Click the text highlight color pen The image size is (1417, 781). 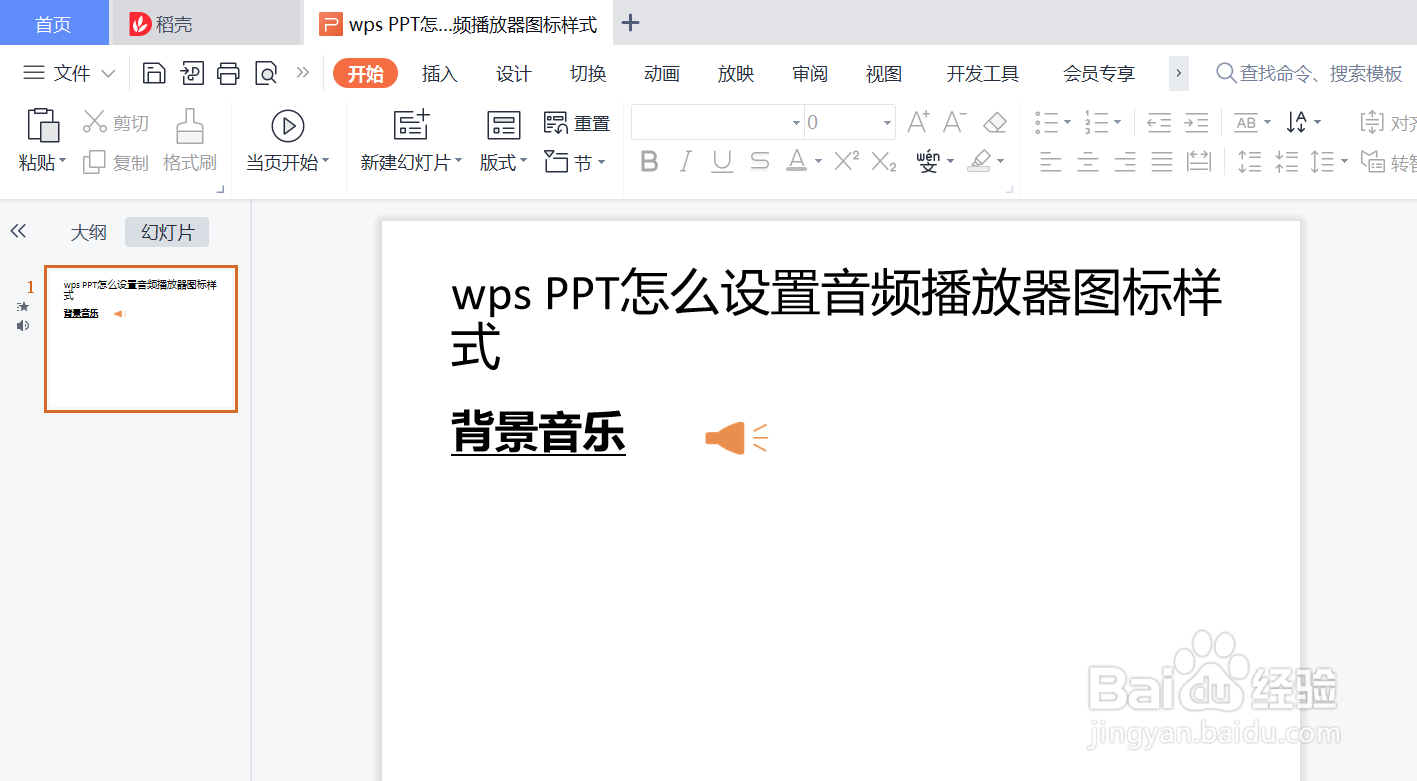tap(980, 161)
